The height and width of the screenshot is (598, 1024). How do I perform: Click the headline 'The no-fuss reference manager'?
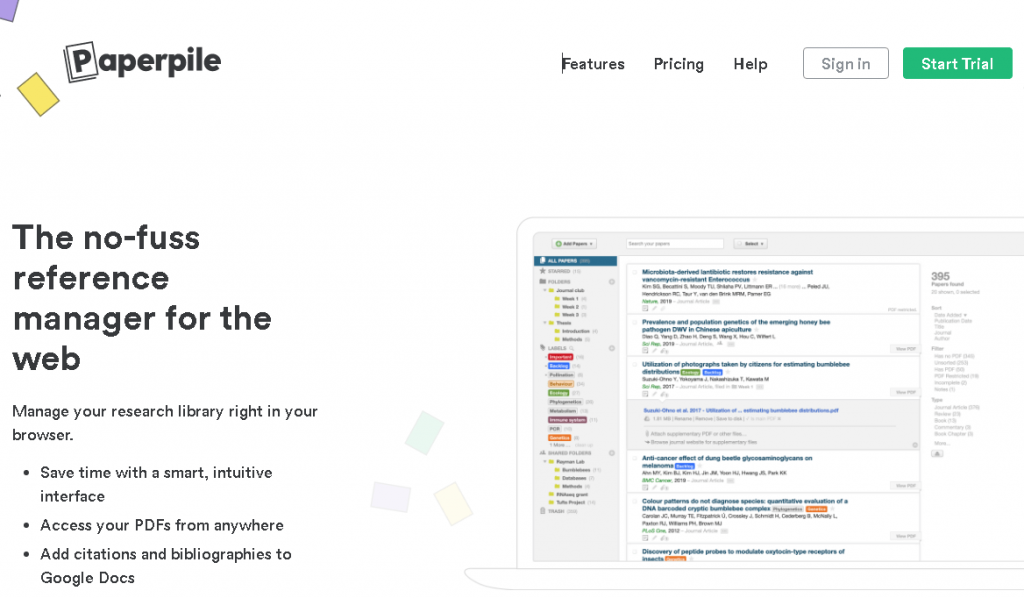point(142,298)
